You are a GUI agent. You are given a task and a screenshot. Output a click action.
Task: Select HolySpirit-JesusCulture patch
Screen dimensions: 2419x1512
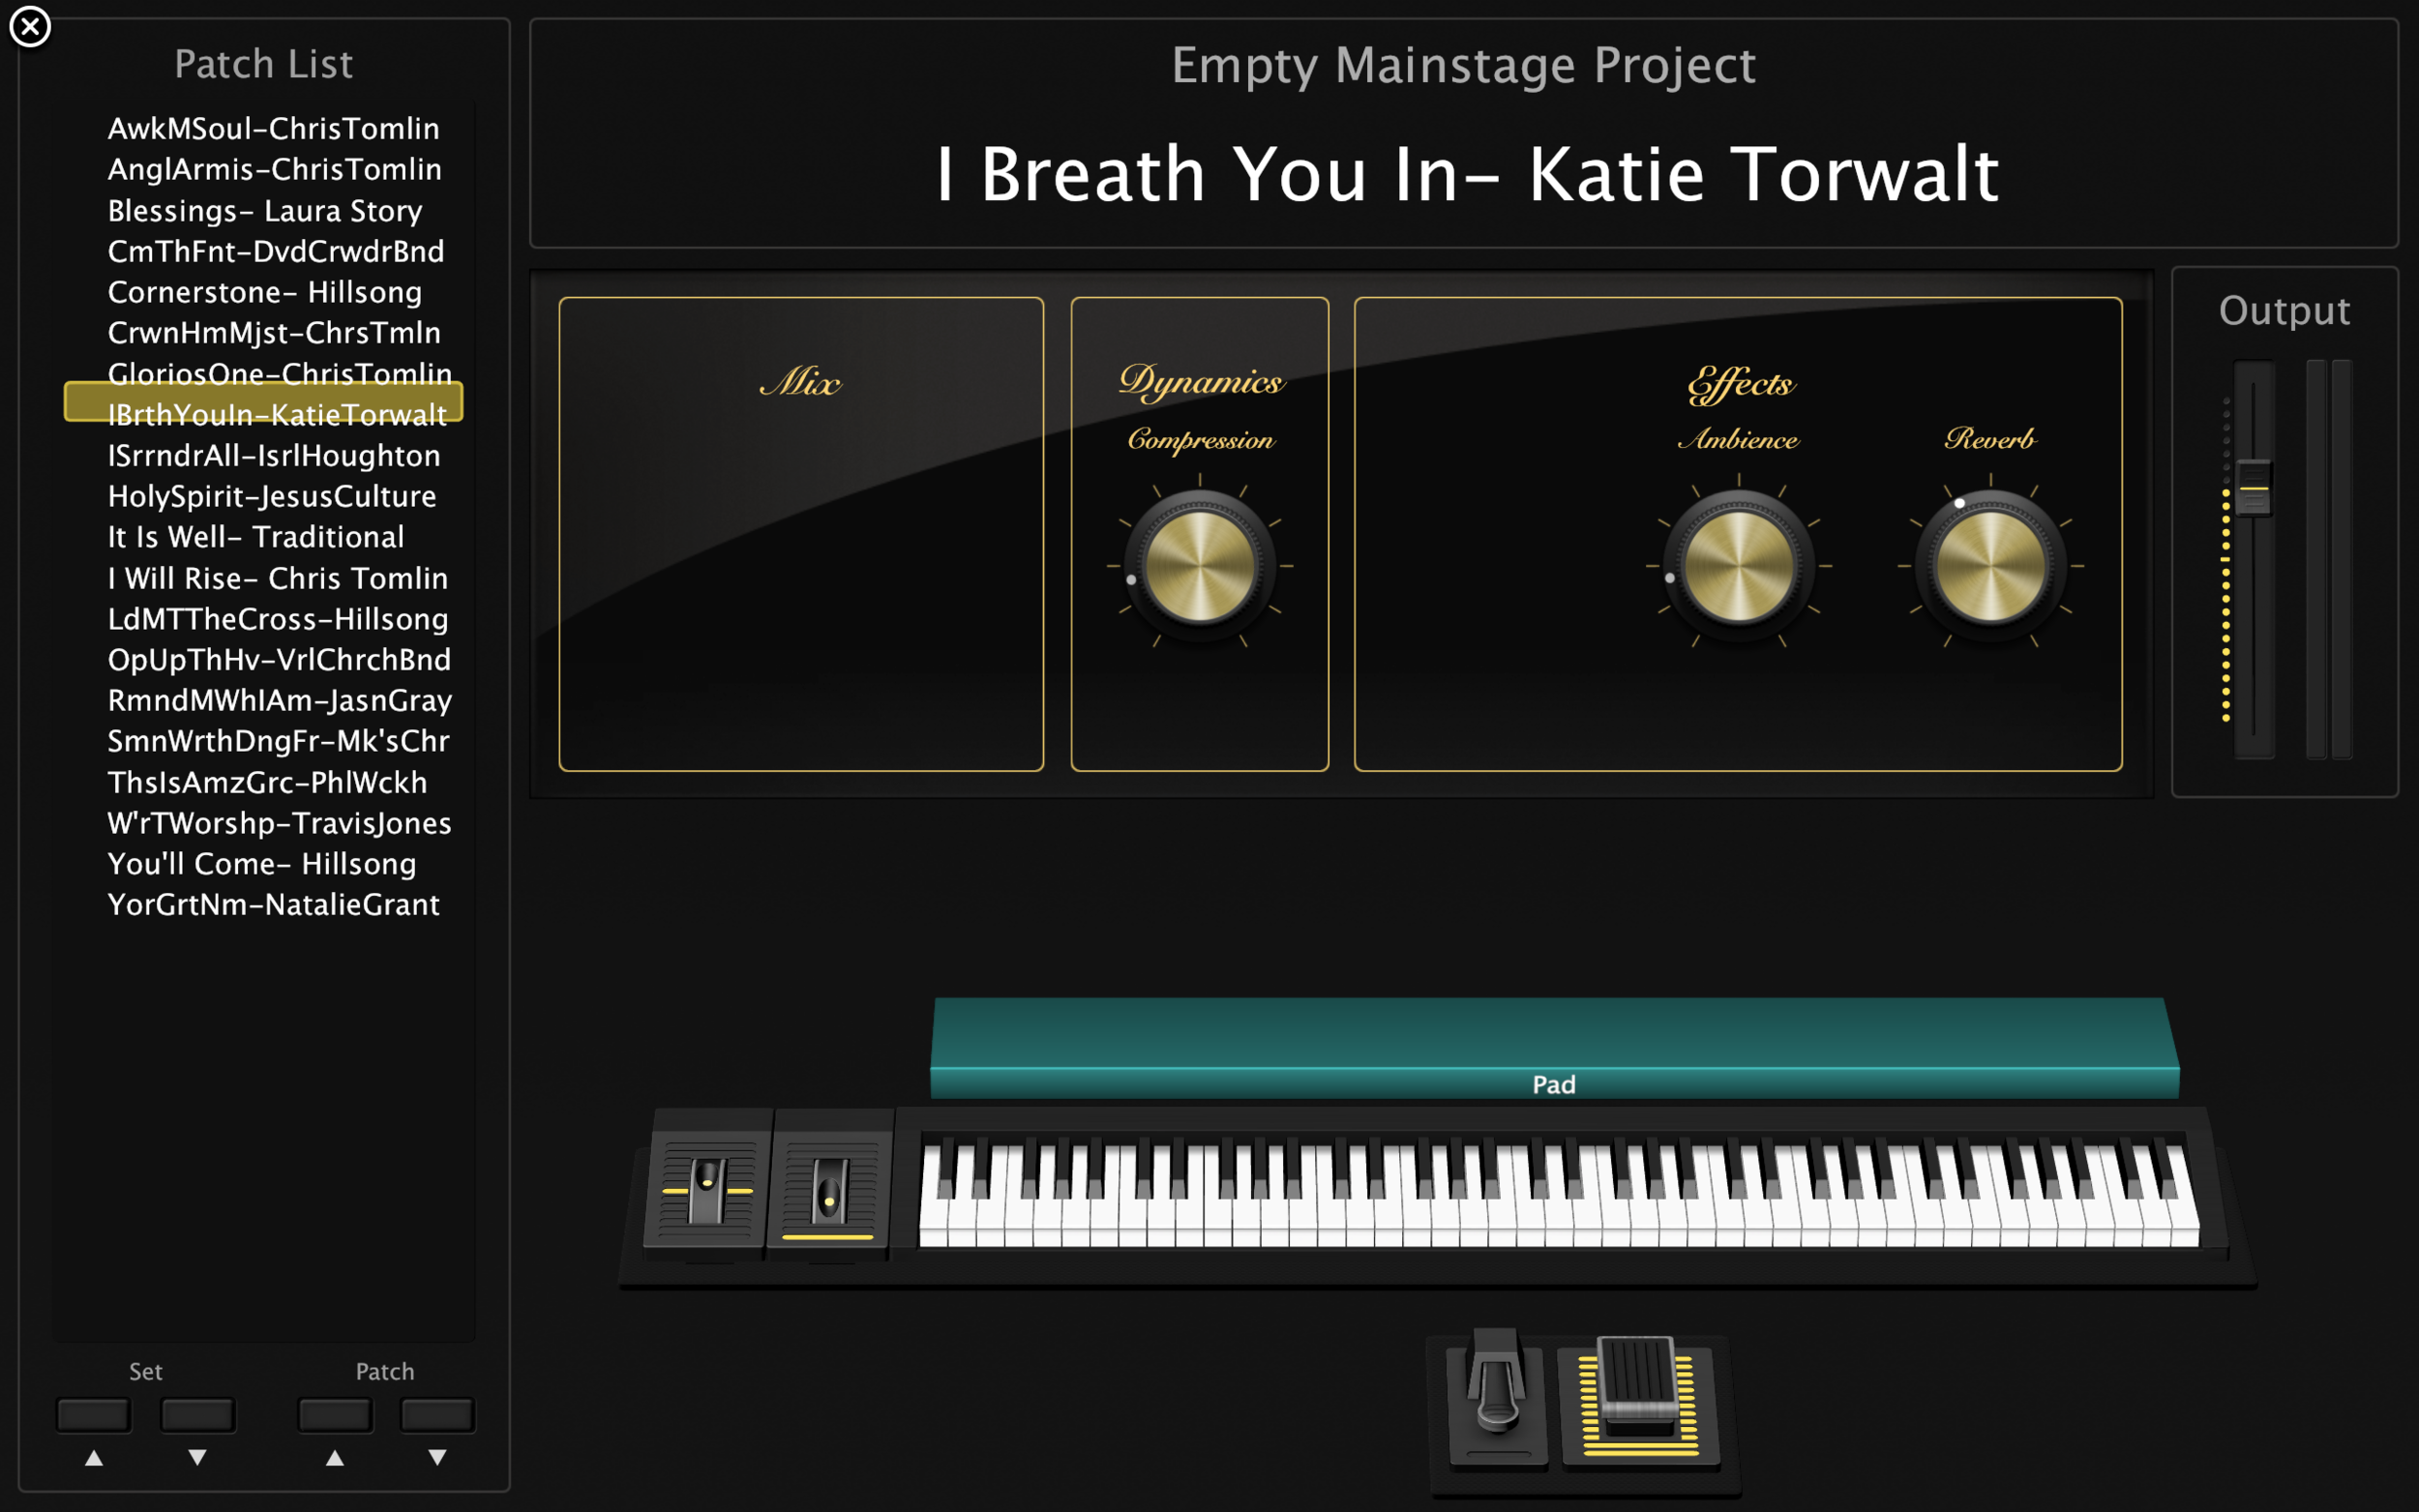[271, 496]
